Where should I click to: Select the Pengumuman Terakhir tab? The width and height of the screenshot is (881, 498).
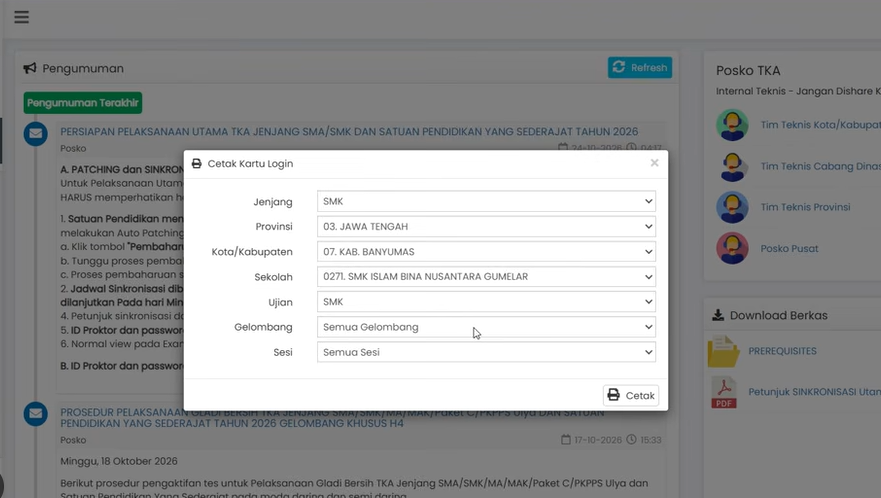(83, 103)
